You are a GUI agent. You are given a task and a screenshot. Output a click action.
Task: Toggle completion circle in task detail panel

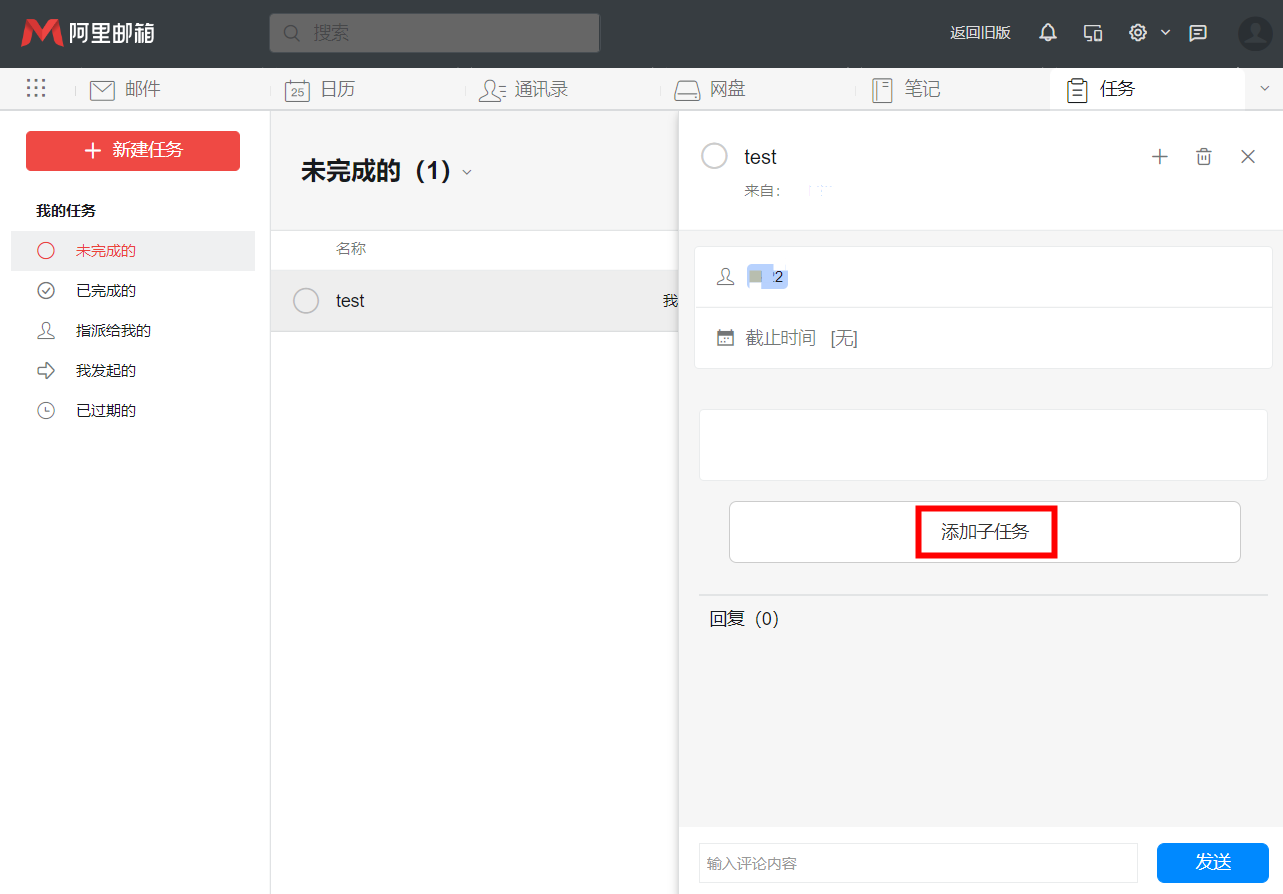click(714, 157)
